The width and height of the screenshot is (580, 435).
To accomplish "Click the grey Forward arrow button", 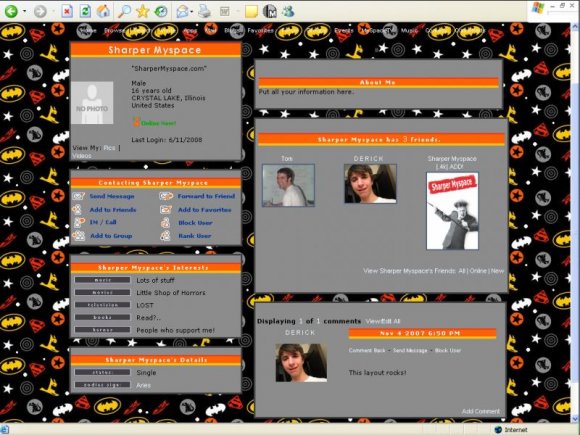I will (x=40, y=11).
